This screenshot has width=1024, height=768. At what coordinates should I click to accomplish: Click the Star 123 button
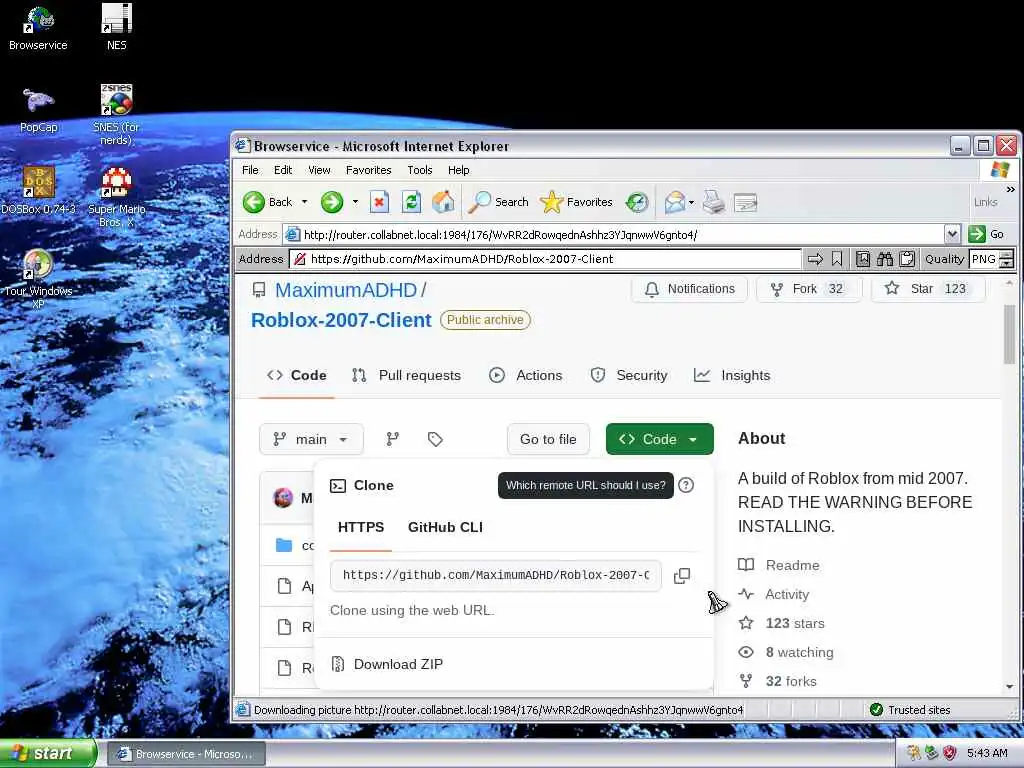pos(928,289)
